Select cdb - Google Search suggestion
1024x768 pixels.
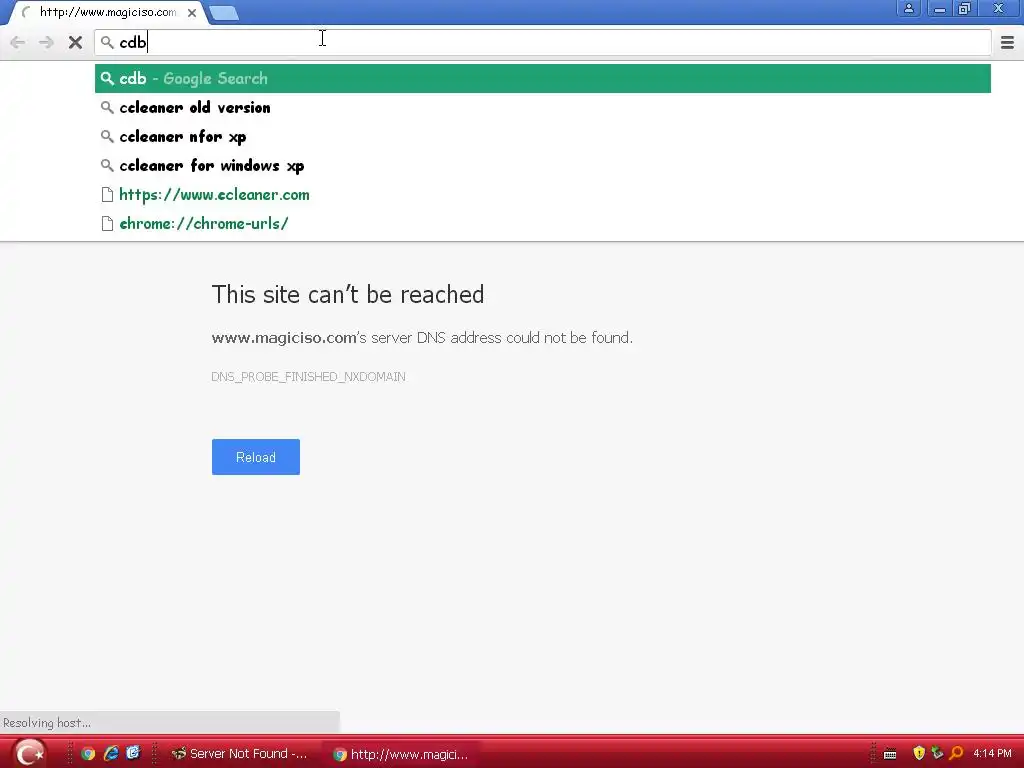[543, 78]
